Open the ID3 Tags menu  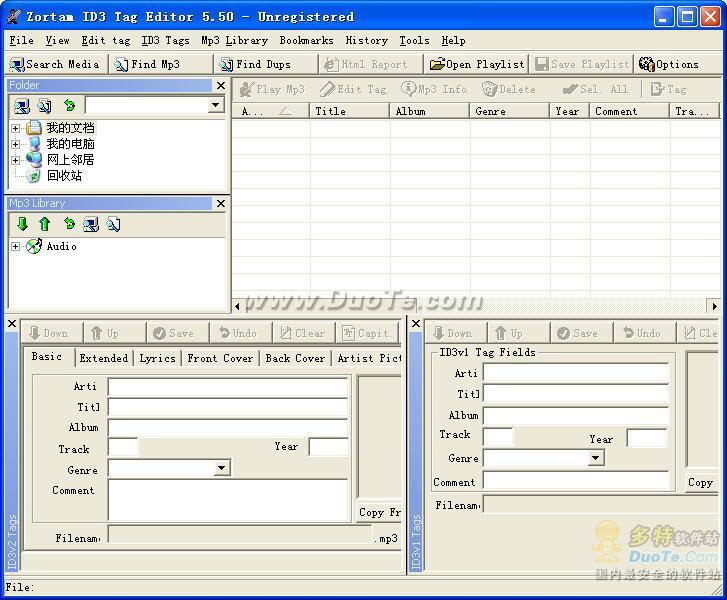point(165,40)
